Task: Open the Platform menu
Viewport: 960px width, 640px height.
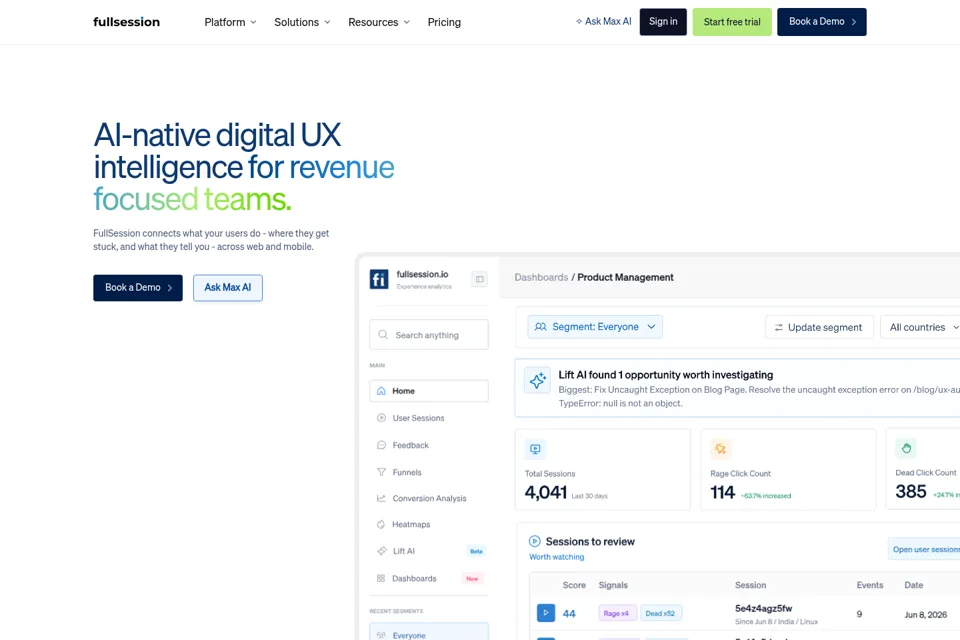Action: click(x=230, y=22)
